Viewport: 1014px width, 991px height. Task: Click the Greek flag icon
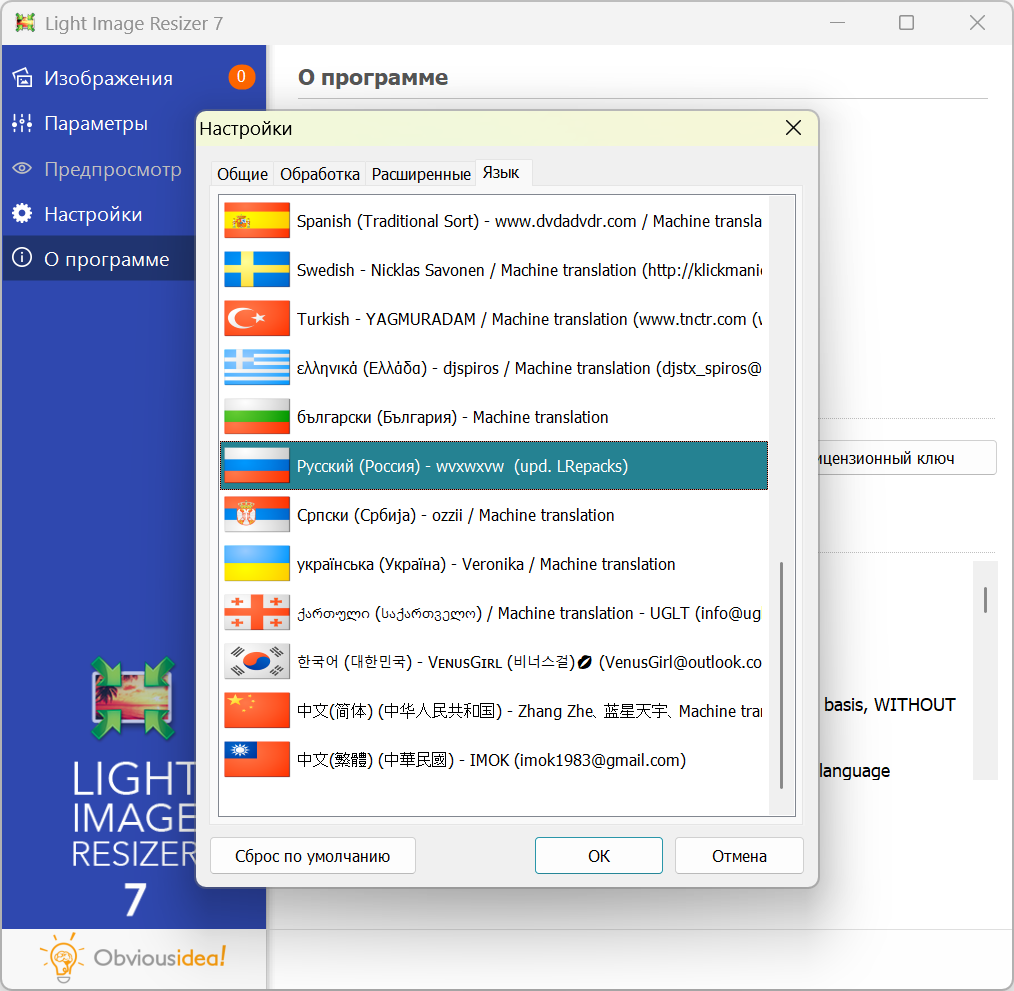click(257, 367)
